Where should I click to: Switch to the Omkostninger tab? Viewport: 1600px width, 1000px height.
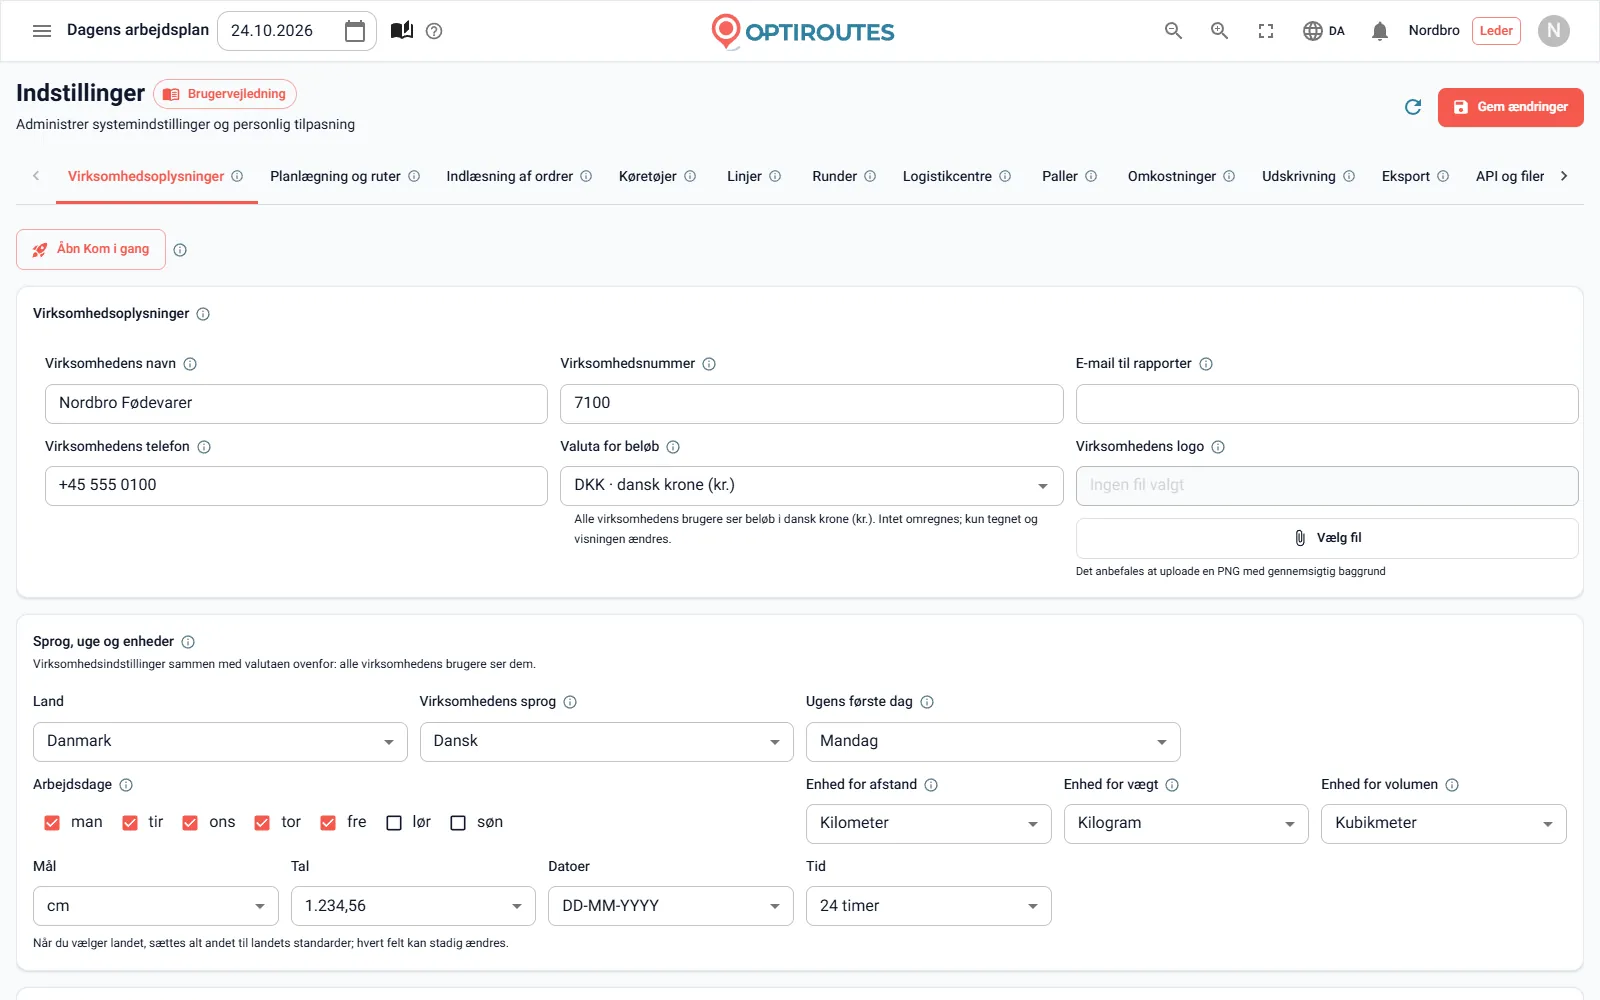pyautogui.click(x=1181, y=177)
